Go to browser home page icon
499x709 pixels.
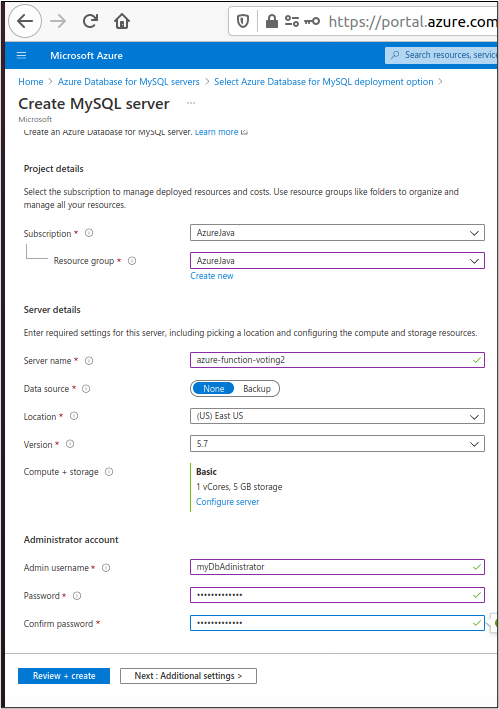(x=122, y=21)
